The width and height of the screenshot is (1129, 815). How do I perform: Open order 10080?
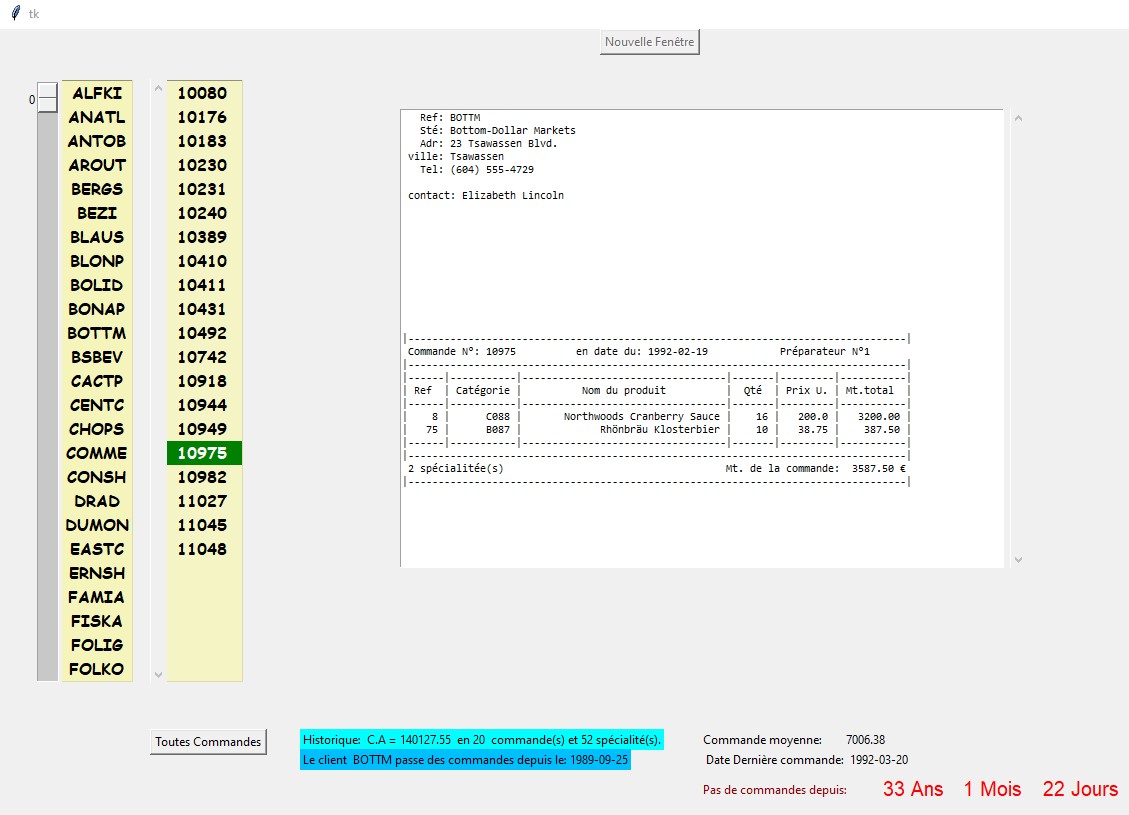tap(204, 93)
